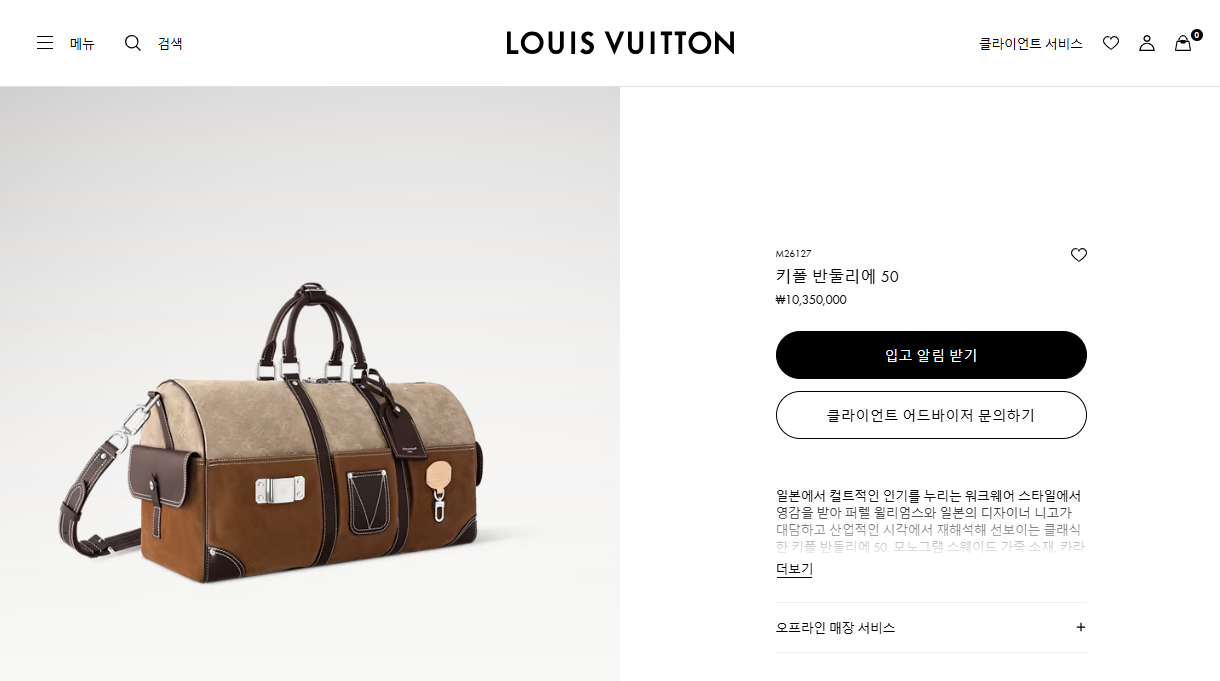The width and height of the screenshot is (1220, 681).
Task: Open the account profile icon
Action: pyautogui.click(x=1147, y=43)
